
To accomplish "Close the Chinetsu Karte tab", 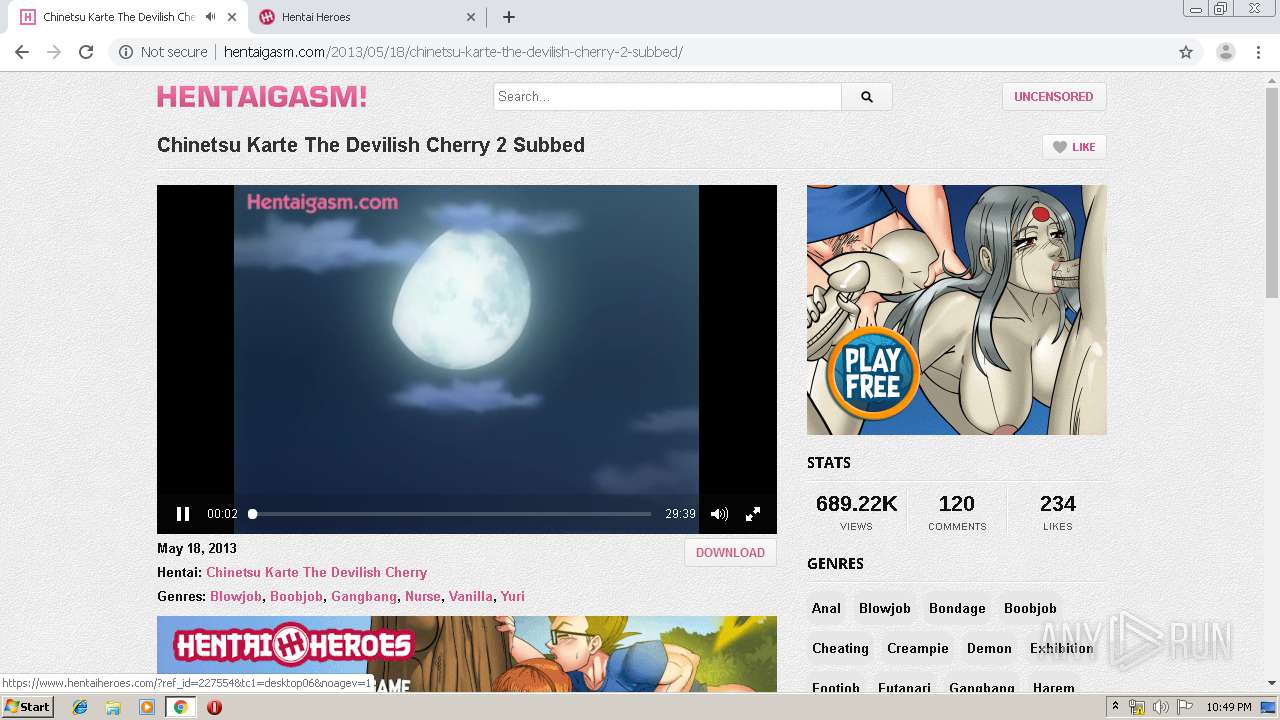I will point(232,17).
